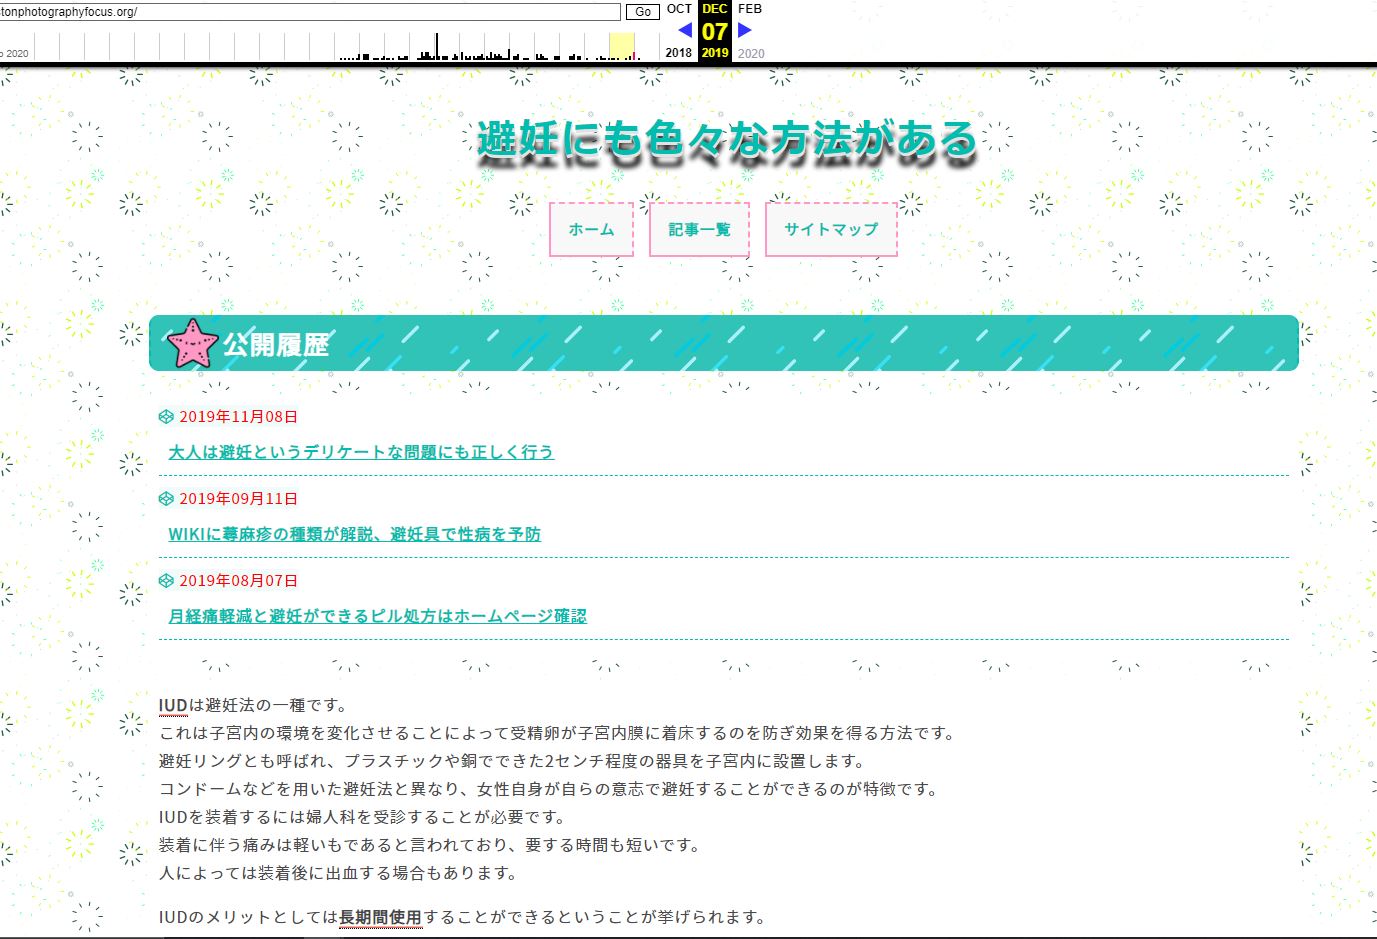Open the サイトマップ menu item
This screenshot has height=939, width=1377.
point(831,229)
